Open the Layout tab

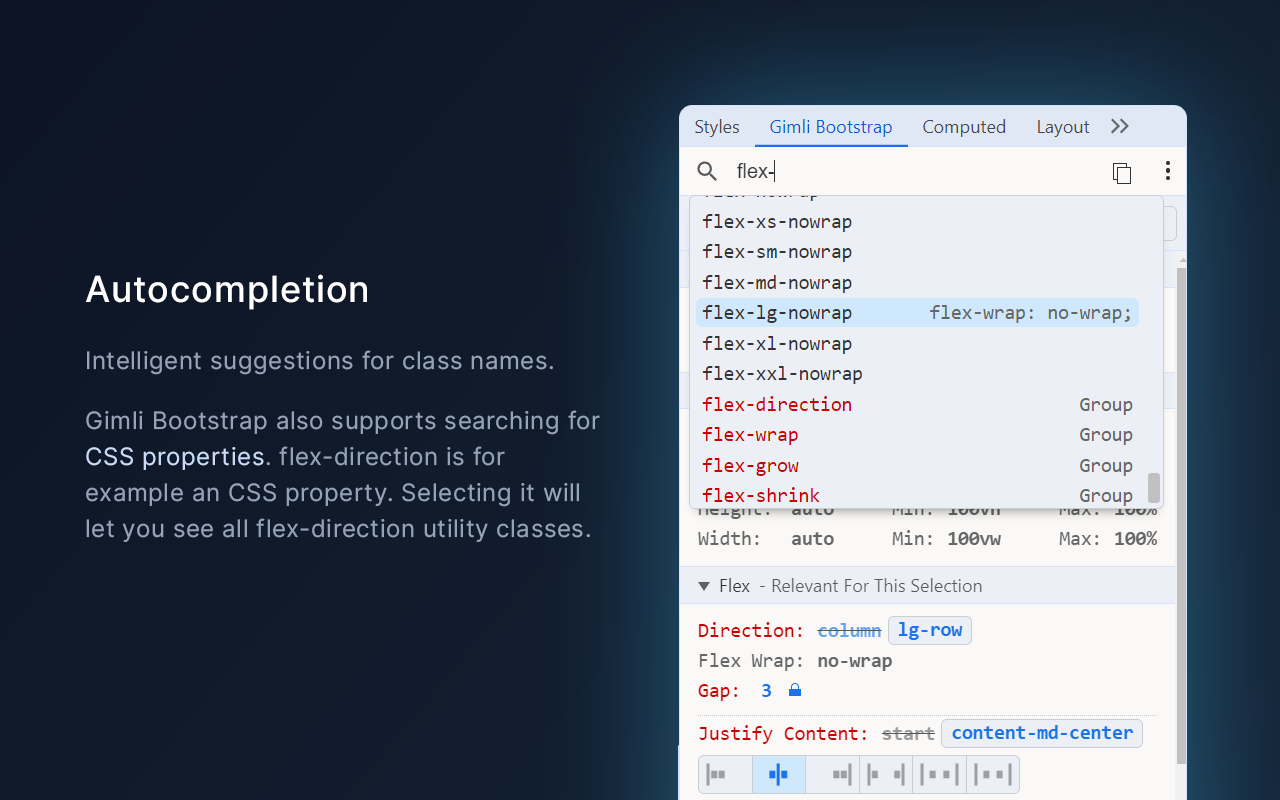[1062, 127]
